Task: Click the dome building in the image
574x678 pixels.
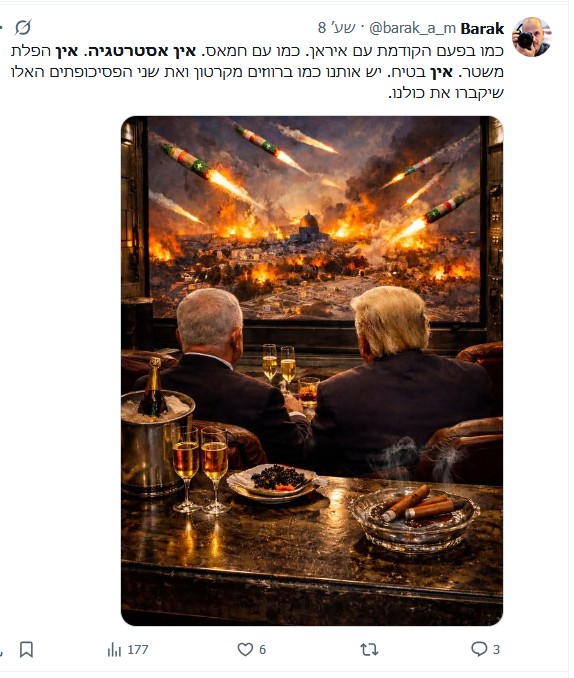Action: click(x=309, y=227)
